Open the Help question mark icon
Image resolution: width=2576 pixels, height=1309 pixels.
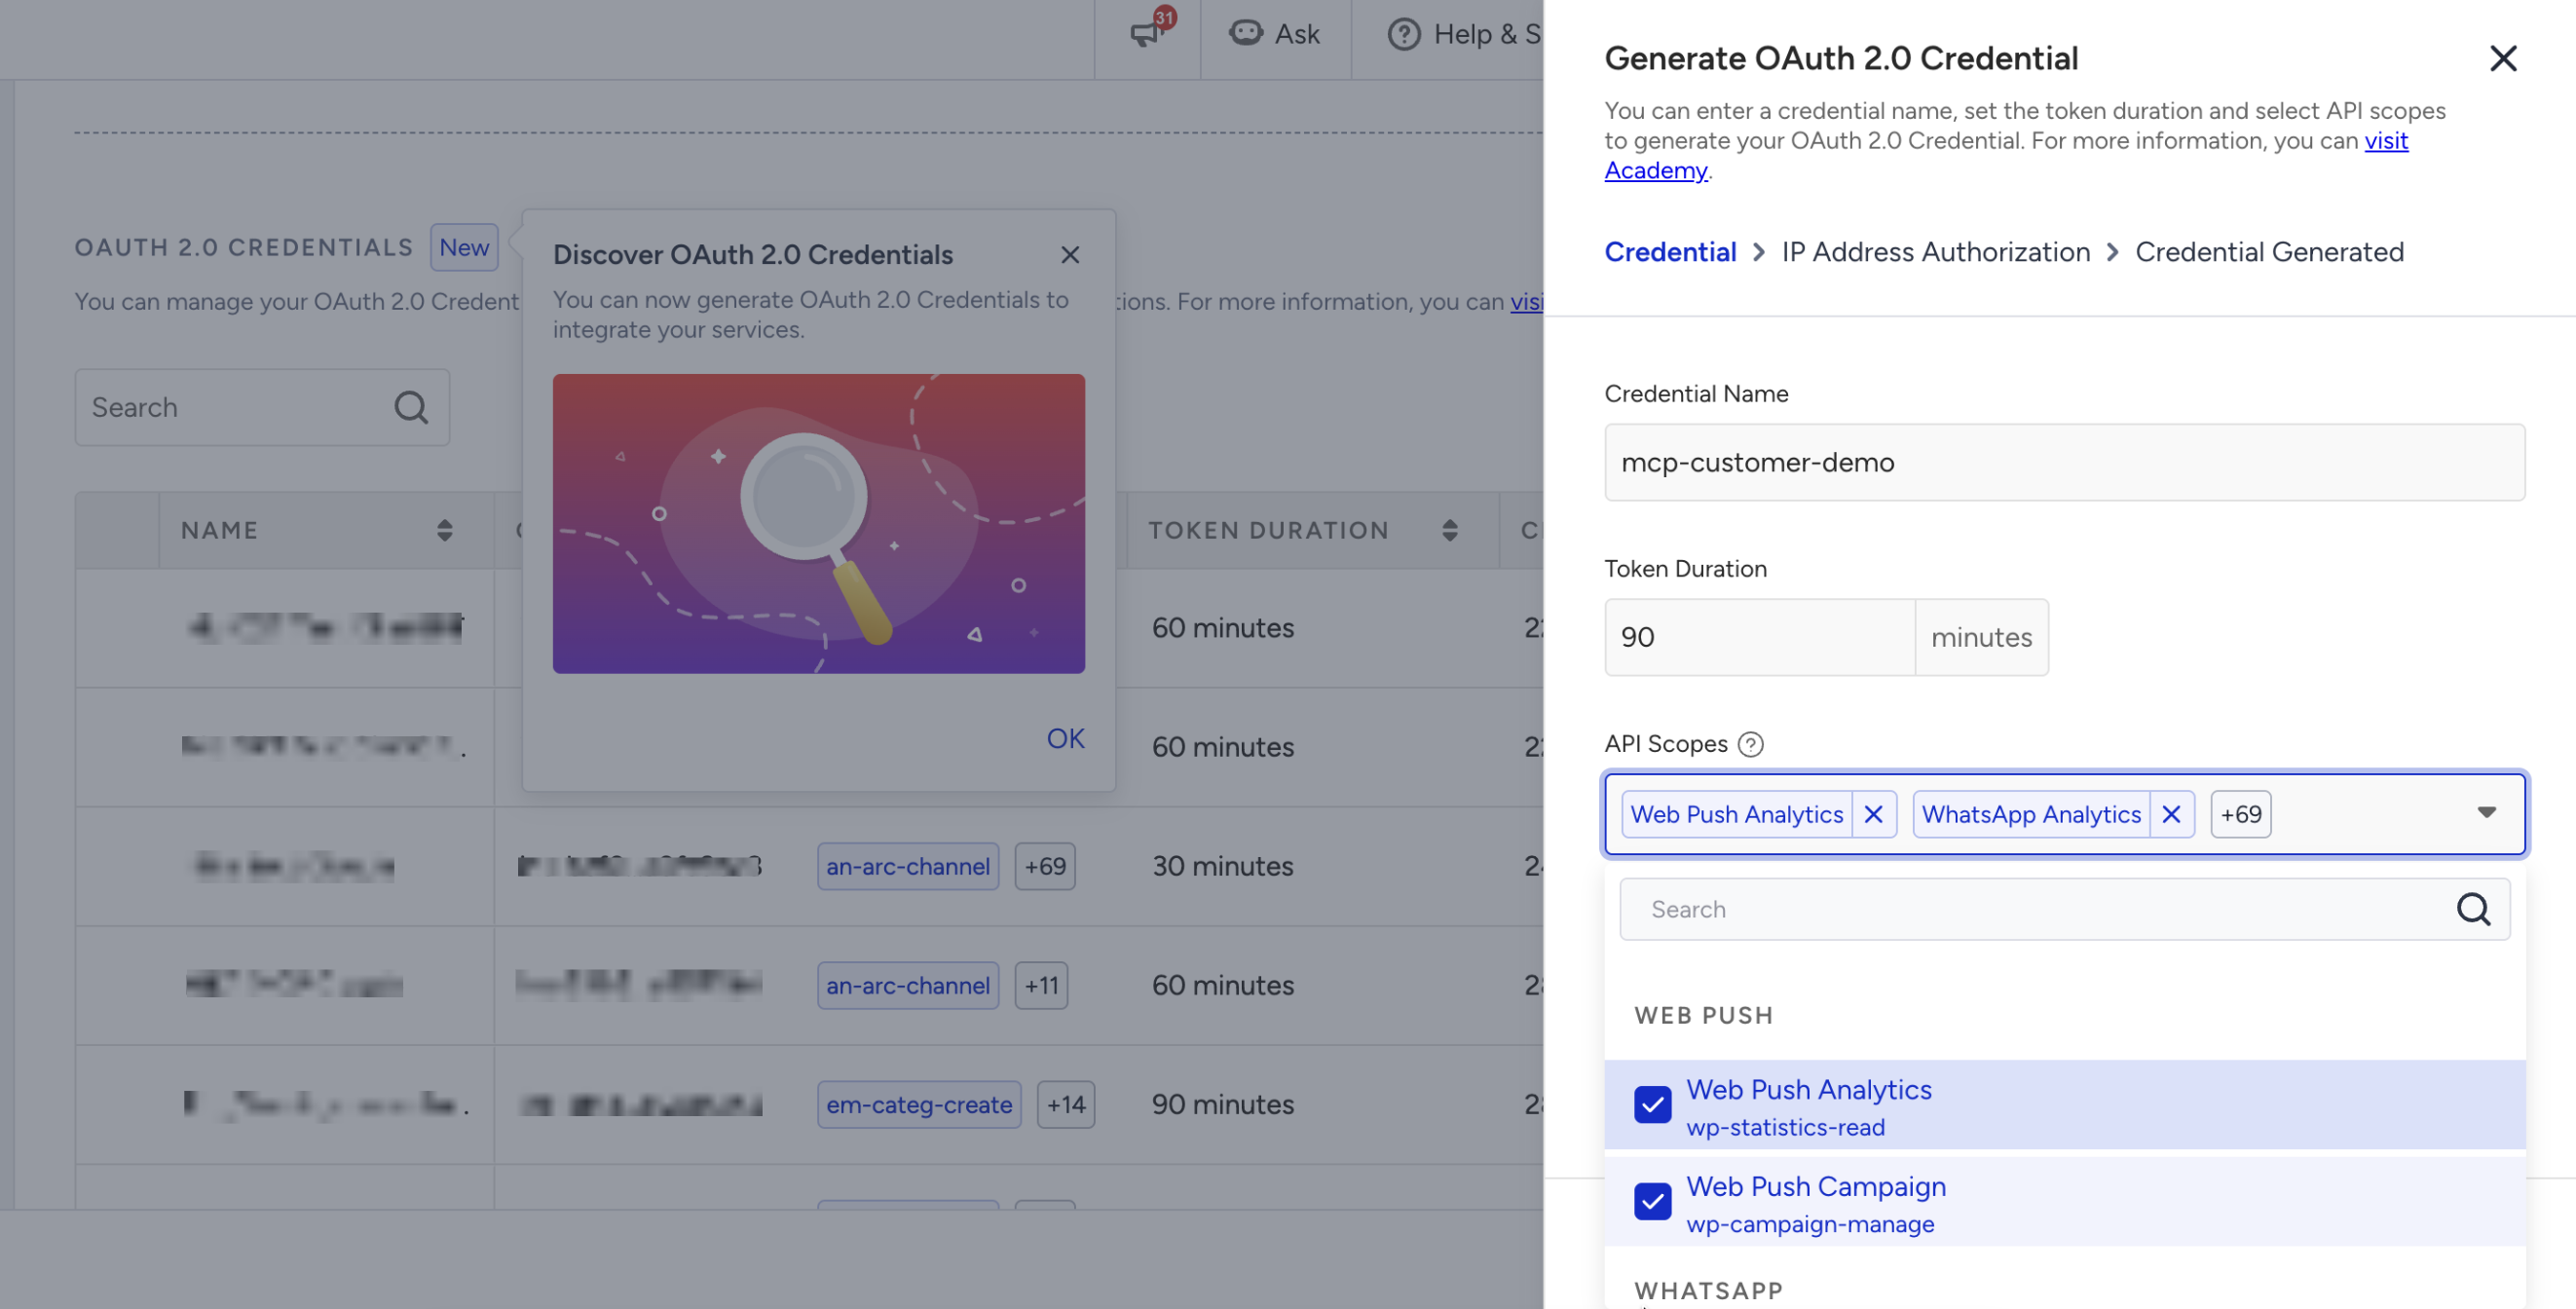pyautogui.click(x=1403, y=34)
